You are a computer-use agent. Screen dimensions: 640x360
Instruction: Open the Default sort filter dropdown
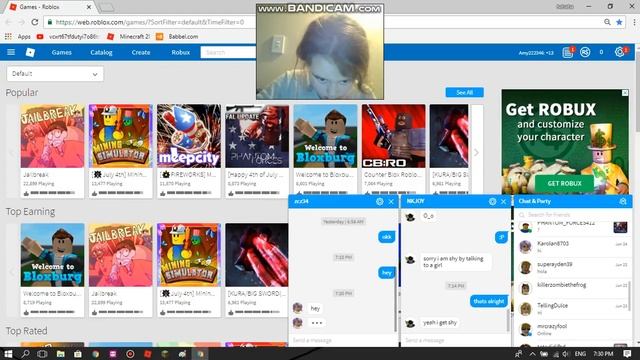55,74
